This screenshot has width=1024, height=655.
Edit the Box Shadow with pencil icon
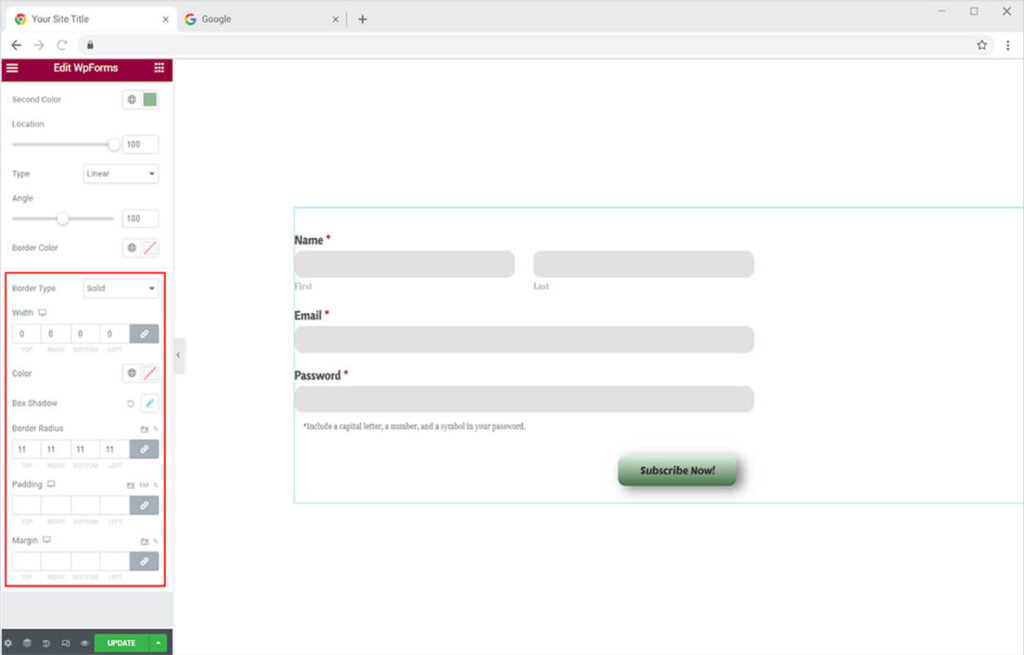[149, 404]
